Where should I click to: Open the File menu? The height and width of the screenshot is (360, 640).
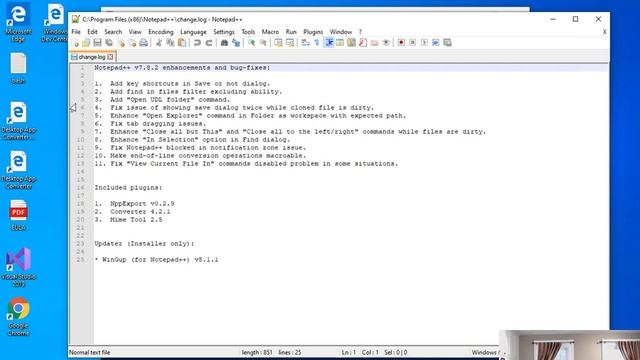pyautogui.click(x=76, y=32)
